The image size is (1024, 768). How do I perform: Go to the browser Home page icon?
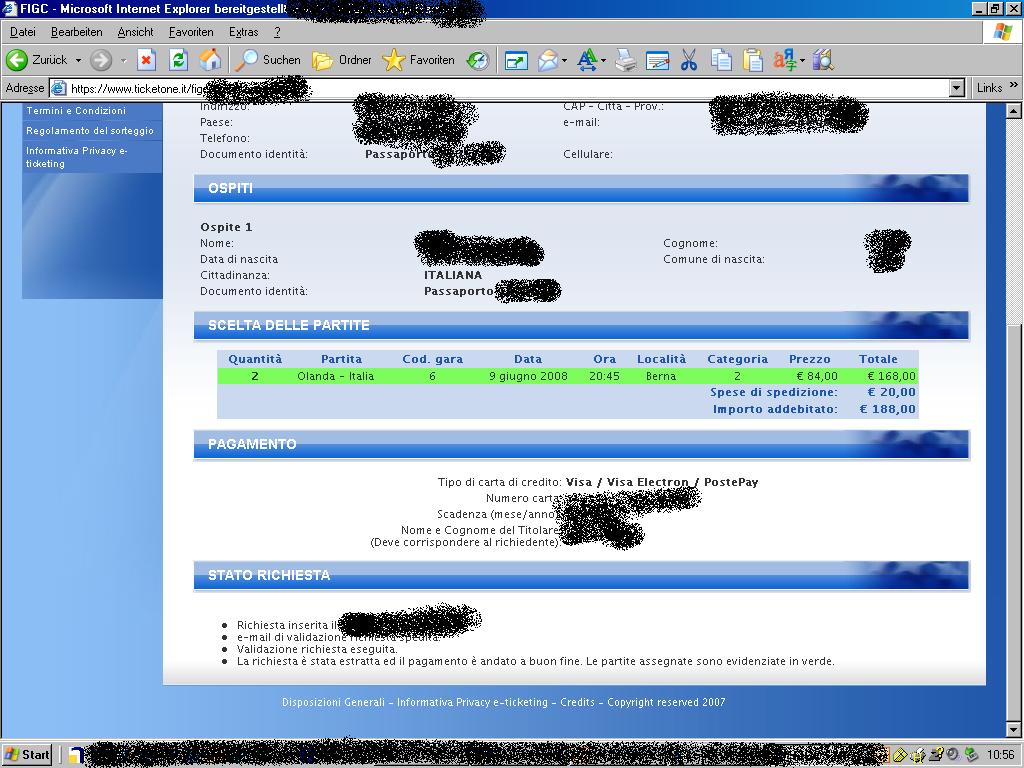pos(210,60)
